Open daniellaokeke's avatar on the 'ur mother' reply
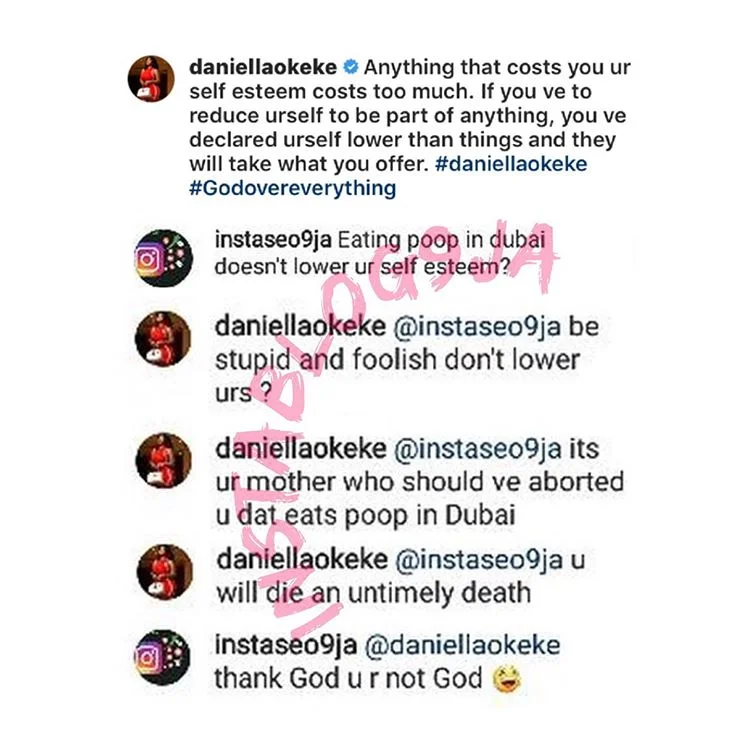750x750 pixels. tap(164, 461)
